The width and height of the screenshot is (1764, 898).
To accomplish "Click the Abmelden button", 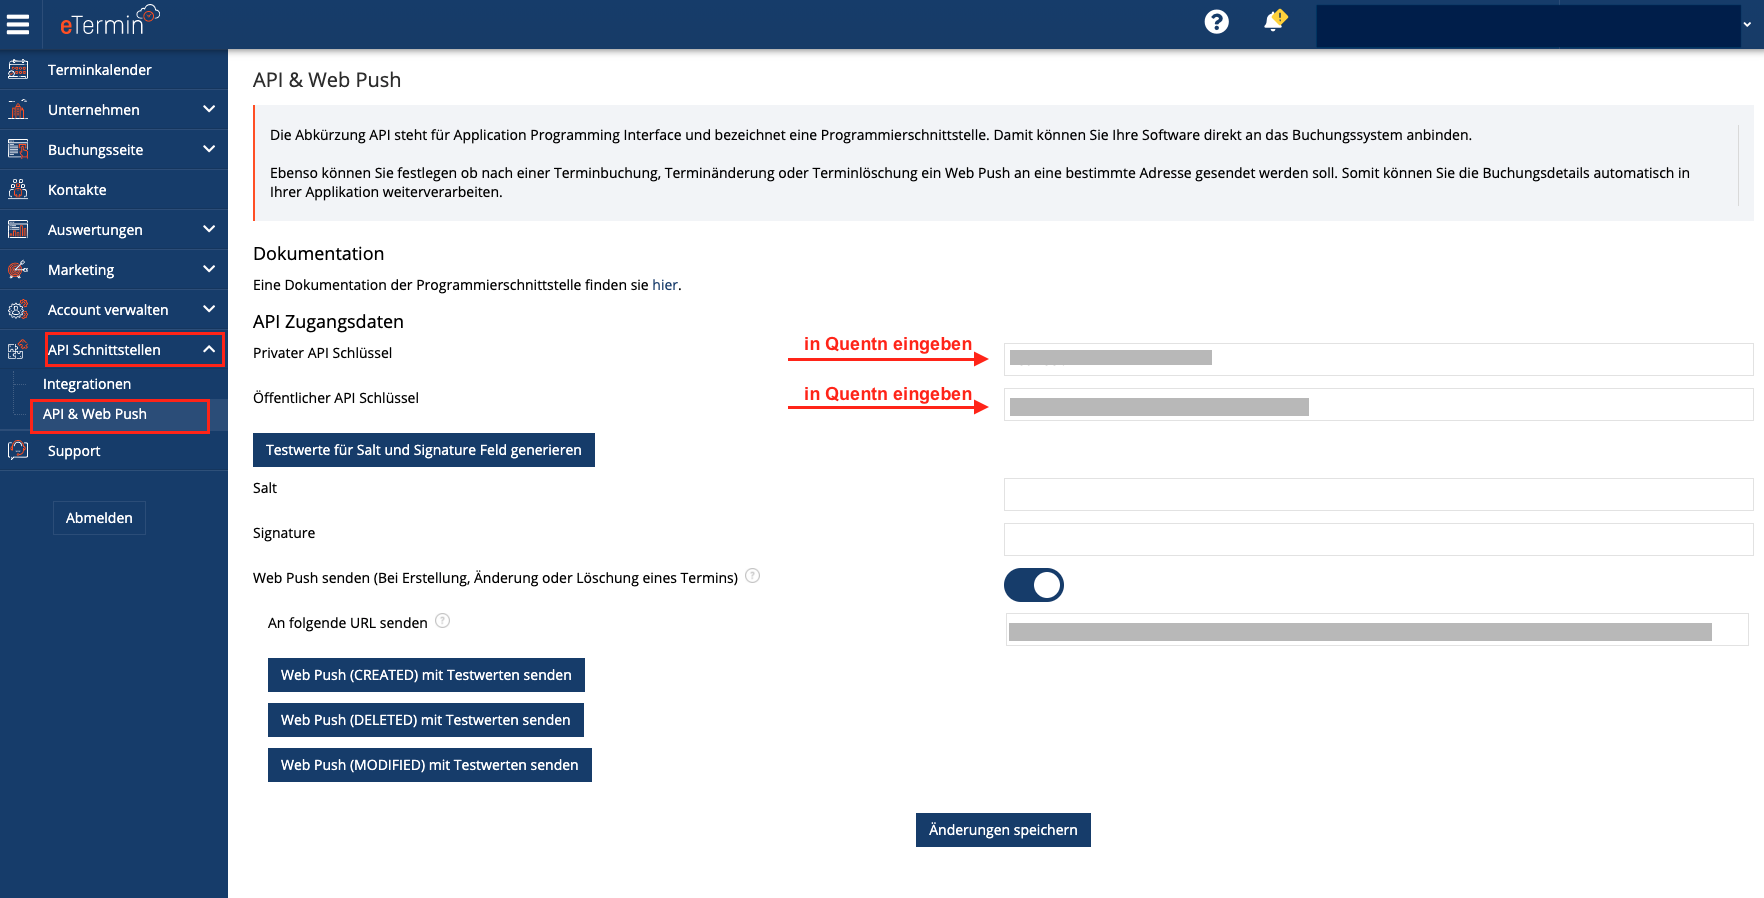I will 99,518.
